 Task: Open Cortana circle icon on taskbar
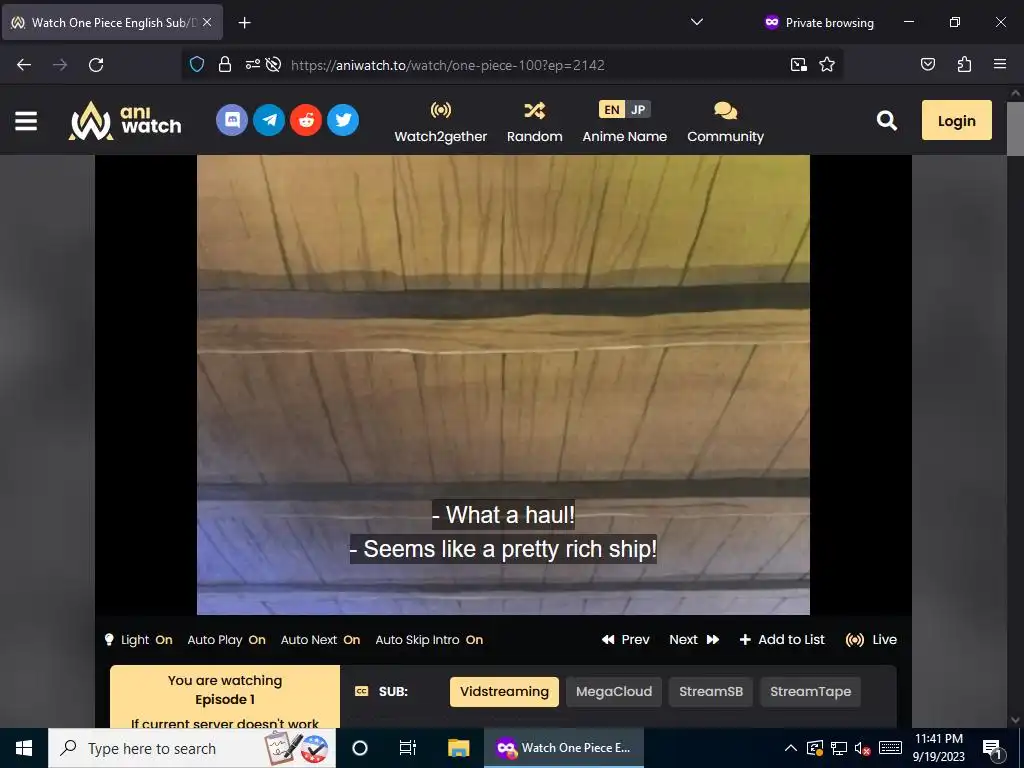coord(360,748)
